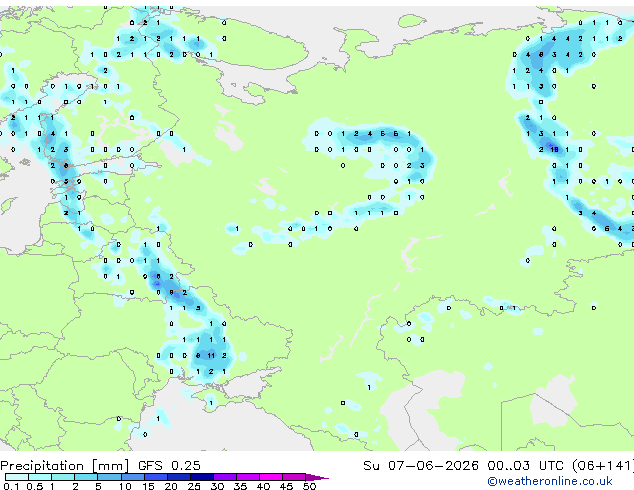Click the legend label '25'
Screen dimensions: 634x490
(194, 486)
